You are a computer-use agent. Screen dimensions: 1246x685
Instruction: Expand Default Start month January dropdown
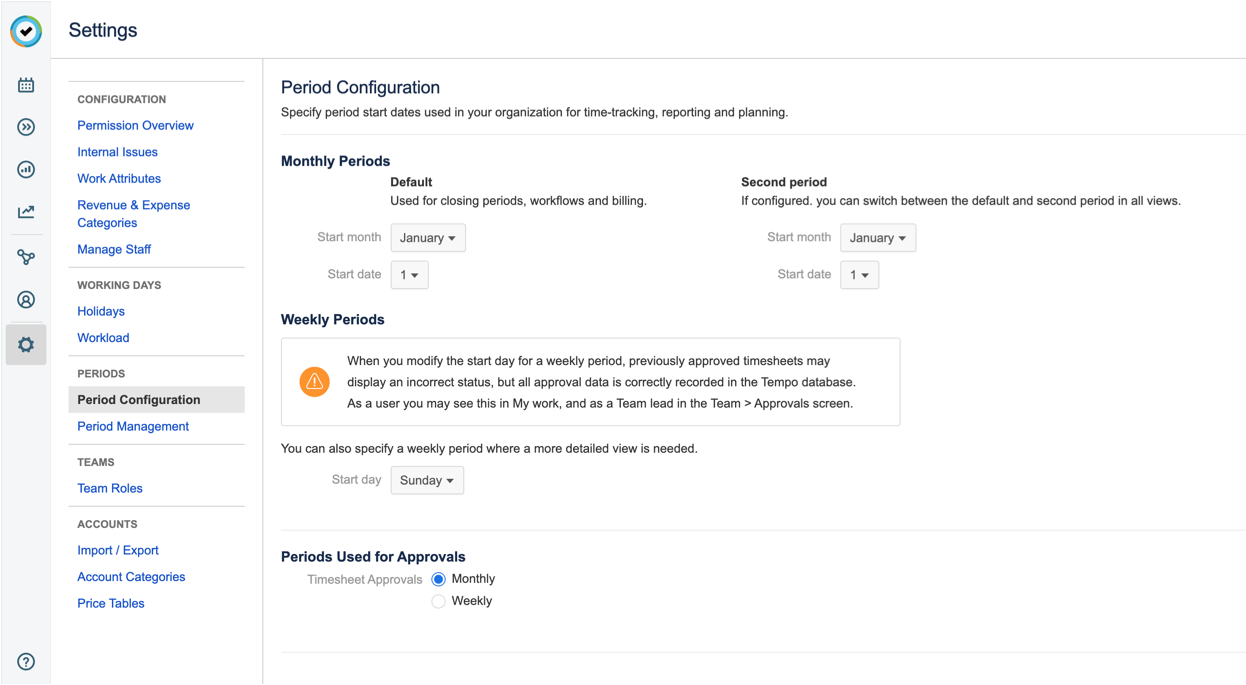coord(427,238)
